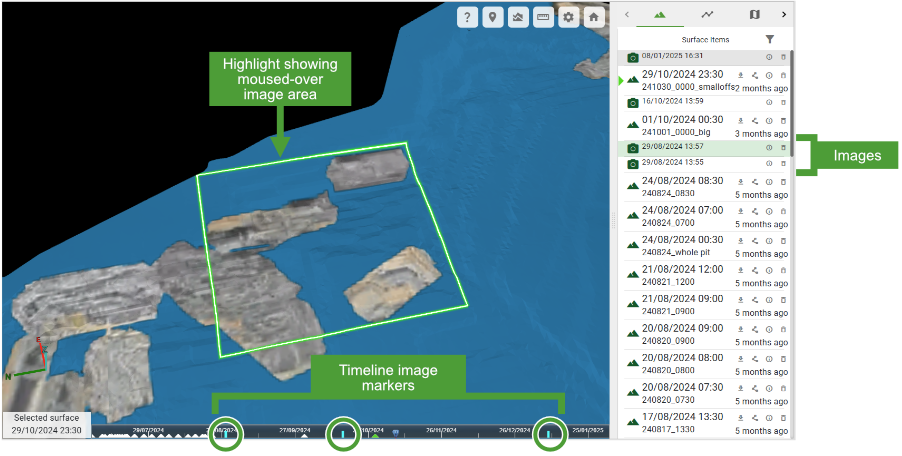Delete the 29/10/2024 23:30 surface

pos(783,75)
